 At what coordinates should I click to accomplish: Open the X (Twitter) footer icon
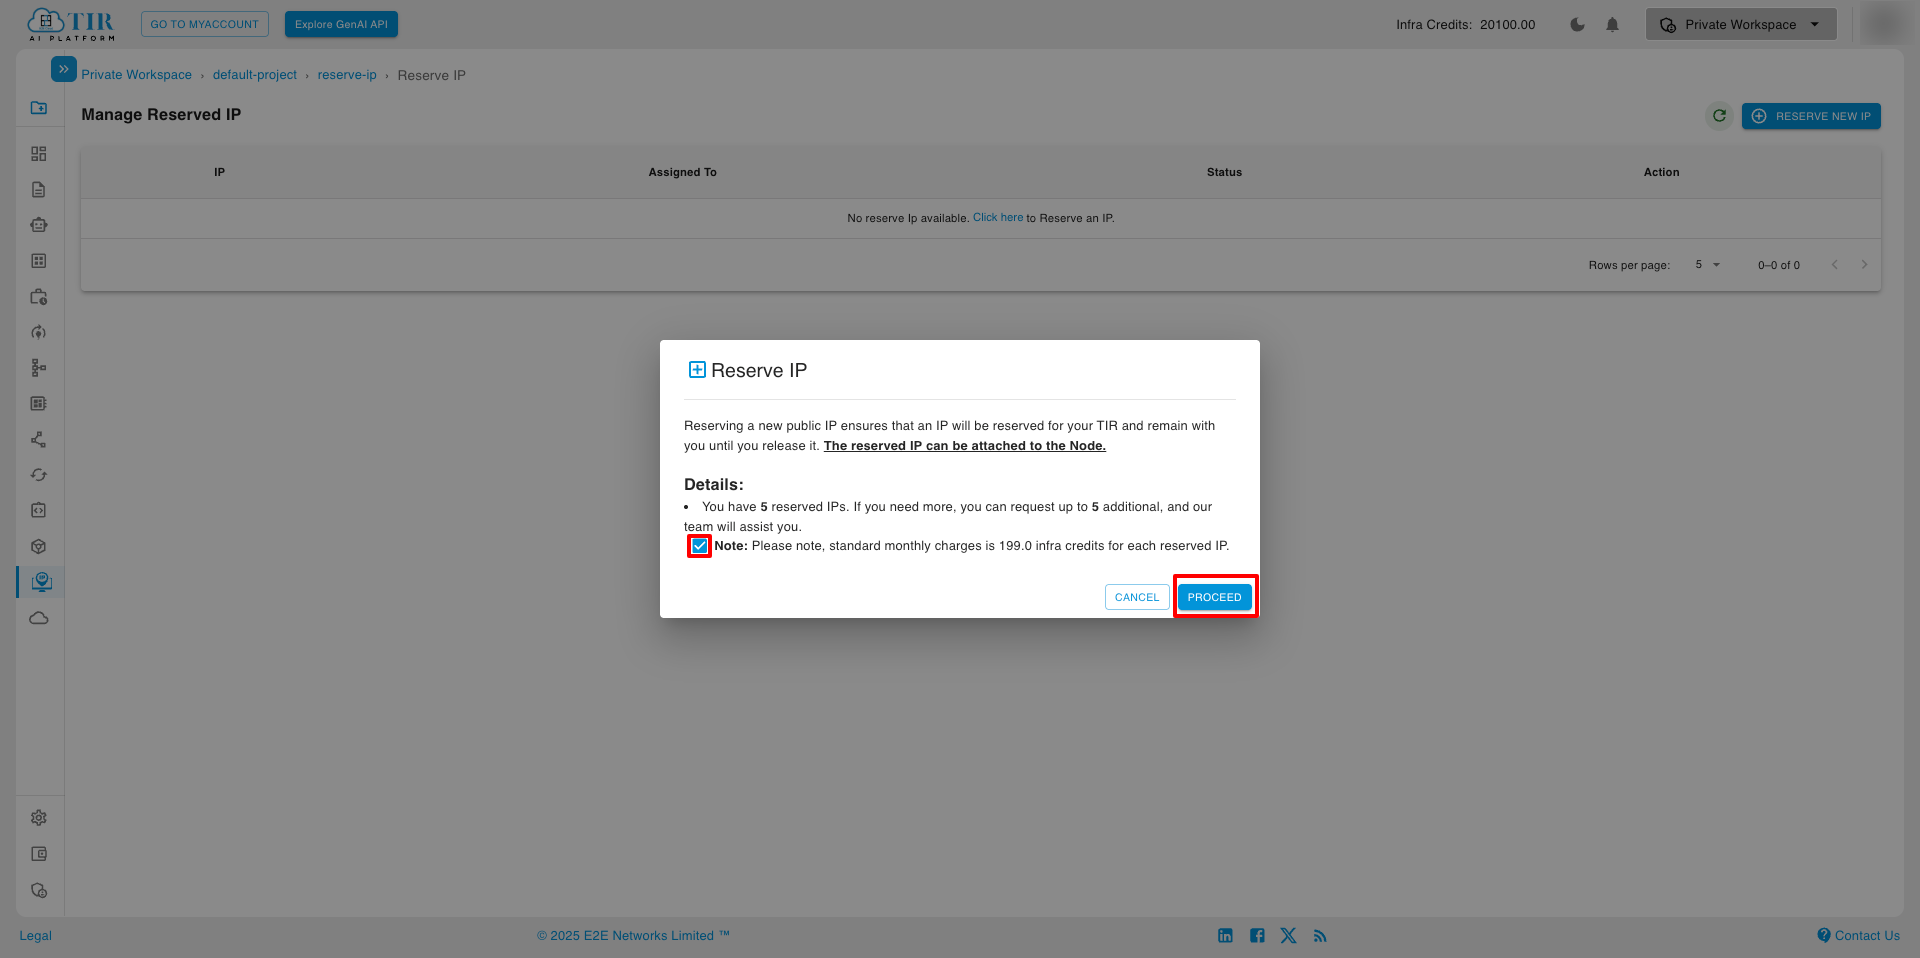tap(1288, 936)
